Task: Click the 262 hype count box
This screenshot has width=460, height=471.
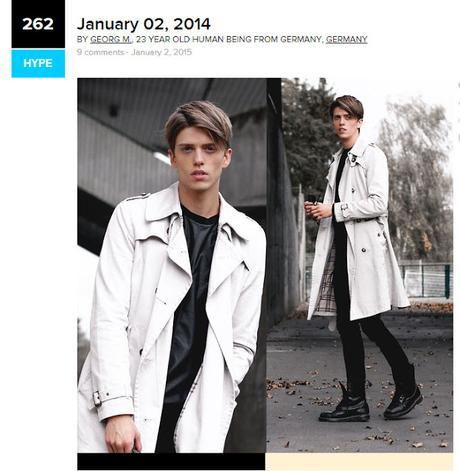Action: coord(38,24)
